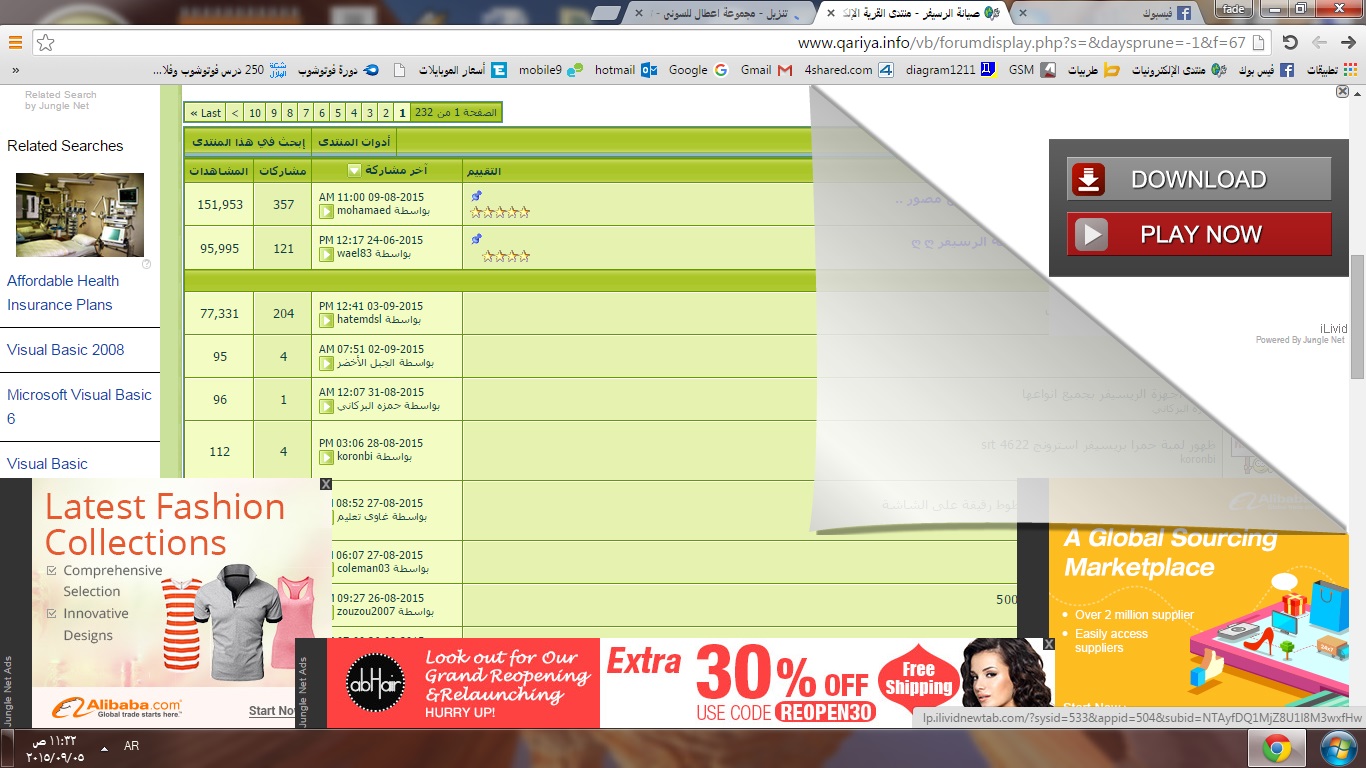Viewport: 1366px width, 768px height.
Task: Open the '250 درس فوتوشوب' bookmark
Action: point(221,70)
